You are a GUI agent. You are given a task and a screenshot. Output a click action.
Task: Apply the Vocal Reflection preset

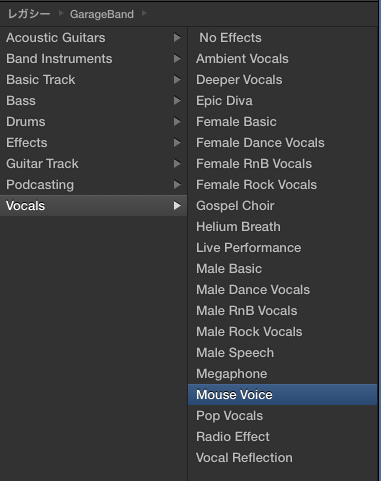(x=283, y=458)
